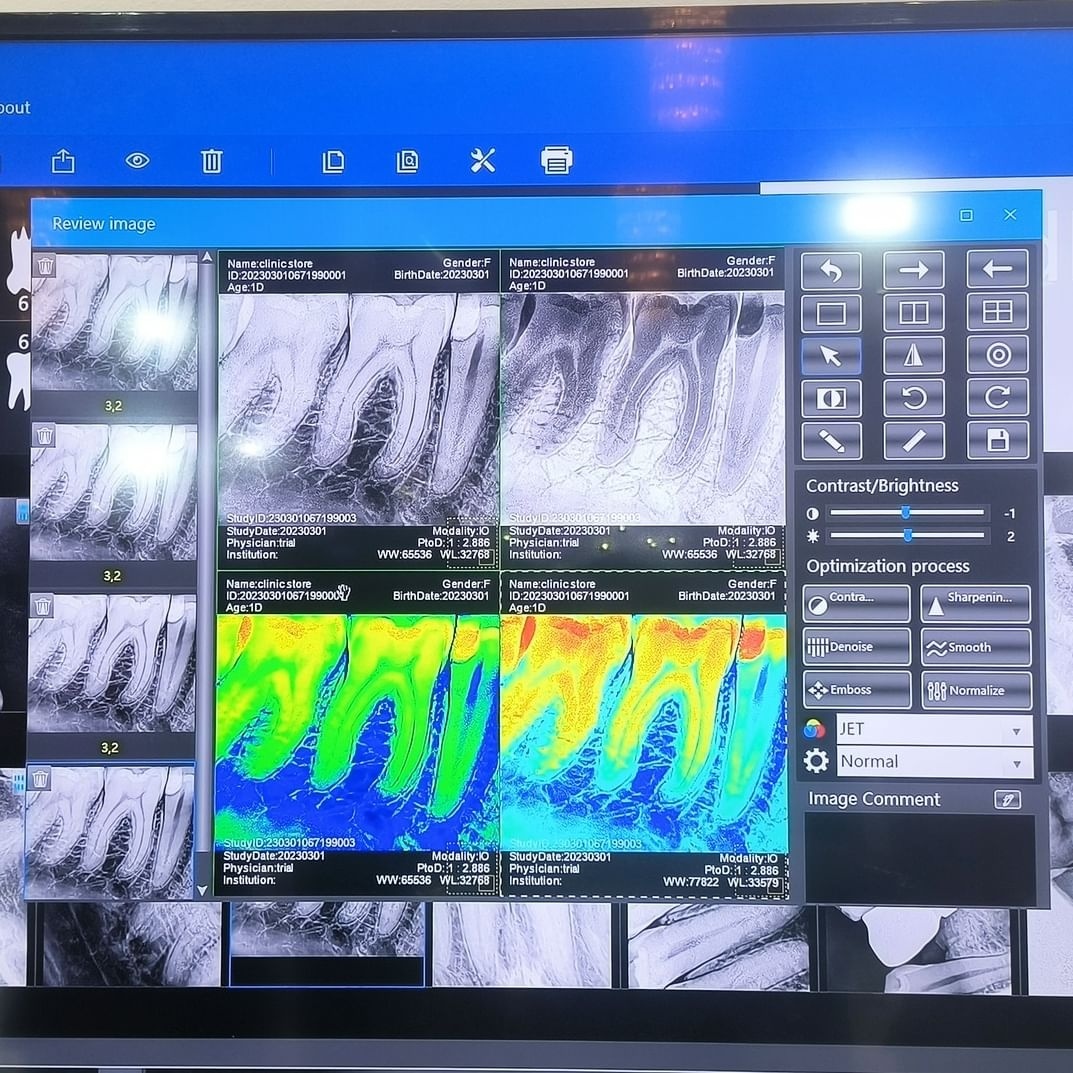Image resolution: width=1073 pixels, height=1073 pixels.
Task: Apply the Denoise filter button
Action: [856, 647]
